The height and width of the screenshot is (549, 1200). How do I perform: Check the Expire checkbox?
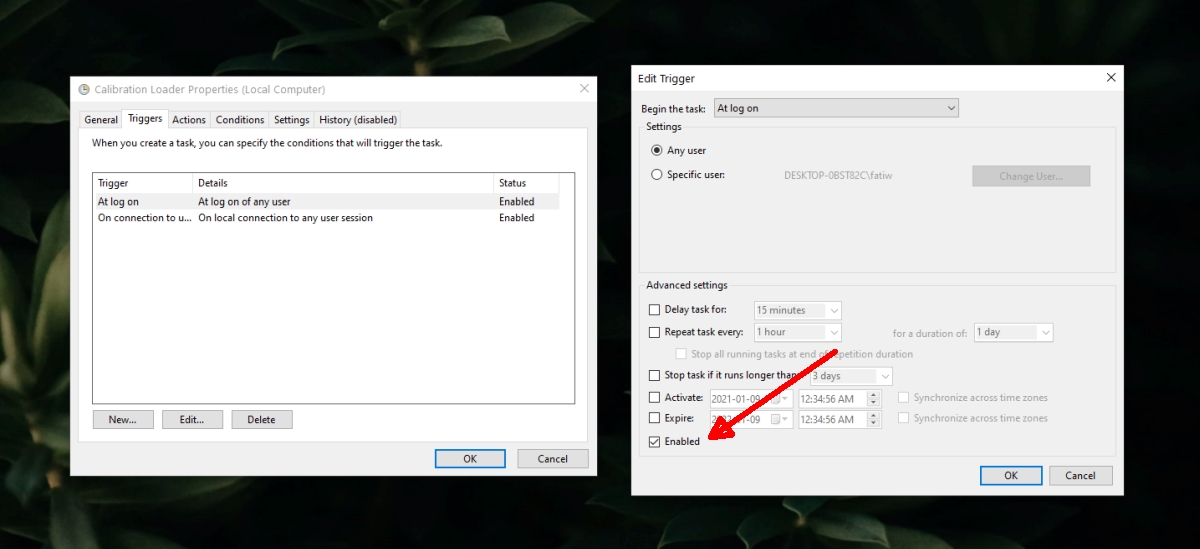[x=655, y=418]
